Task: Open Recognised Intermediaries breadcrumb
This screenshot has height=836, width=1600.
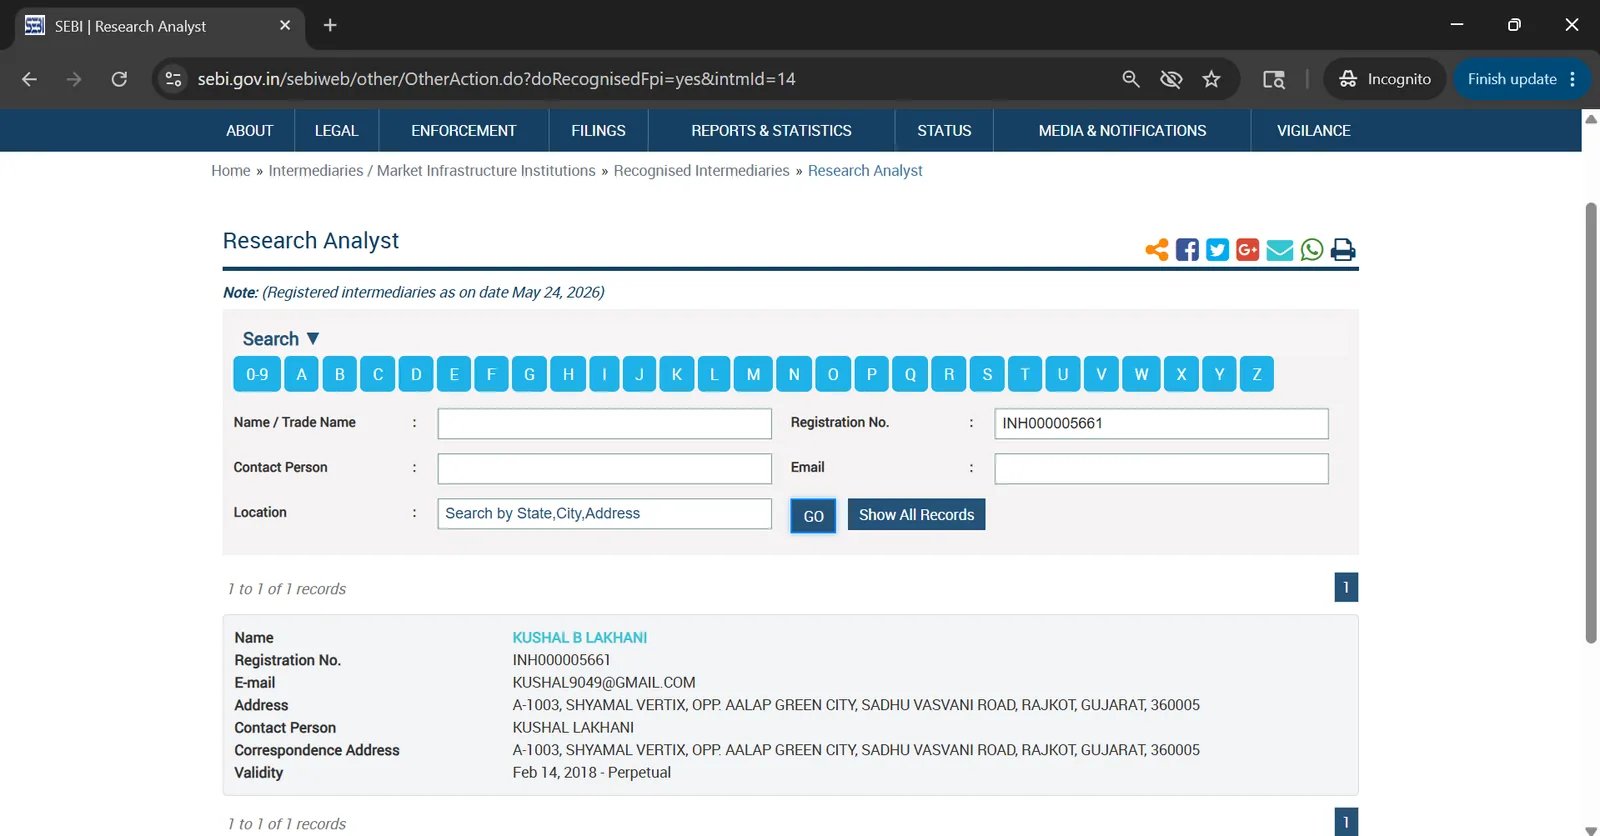Action: [701, 171]
